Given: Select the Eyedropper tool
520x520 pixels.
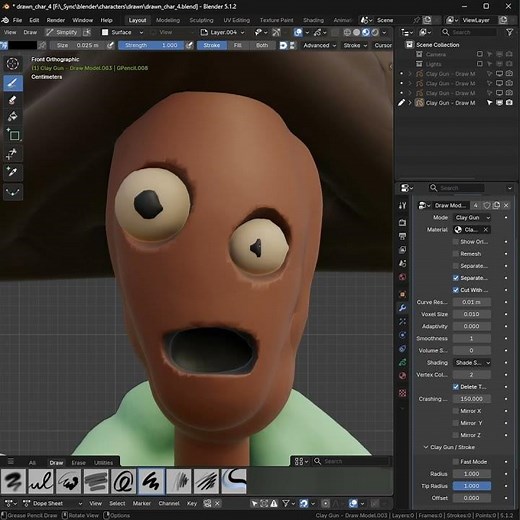Looking at the screenshot, I should (x=13, y=172).
